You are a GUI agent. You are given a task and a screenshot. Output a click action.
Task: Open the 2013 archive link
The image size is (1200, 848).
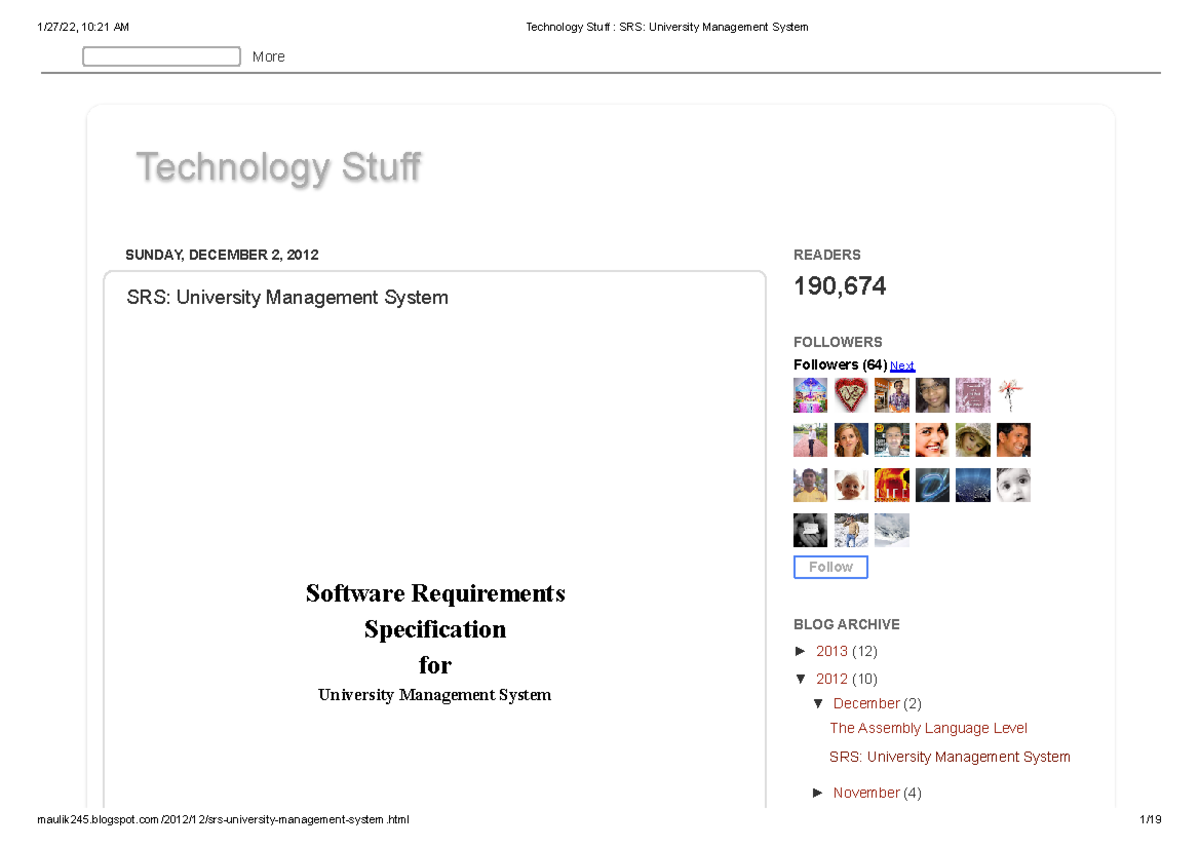pyautogui.click(x=832, y=651)
